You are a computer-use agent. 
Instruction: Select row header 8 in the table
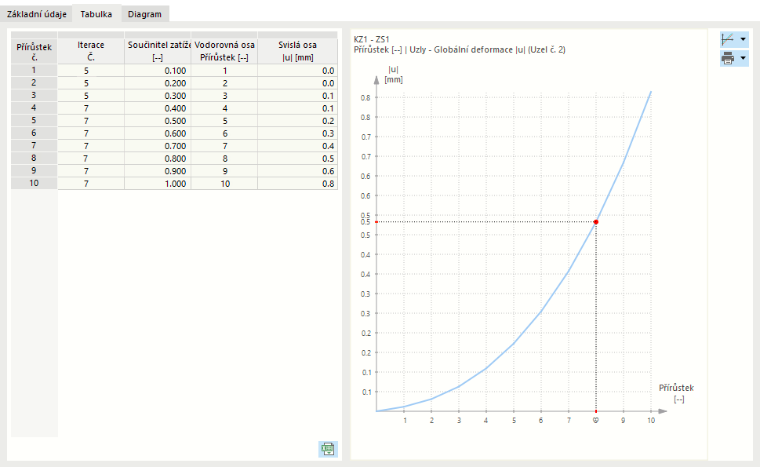pyautogui.click(x=34, y=159)
